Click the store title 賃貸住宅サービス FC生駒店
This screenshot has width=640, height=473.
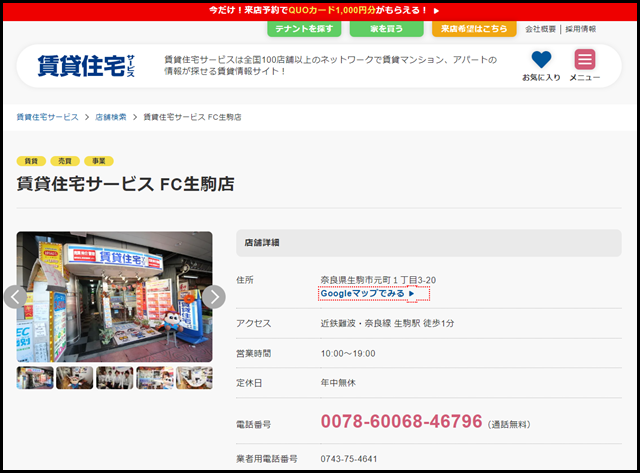click(125, 184)
